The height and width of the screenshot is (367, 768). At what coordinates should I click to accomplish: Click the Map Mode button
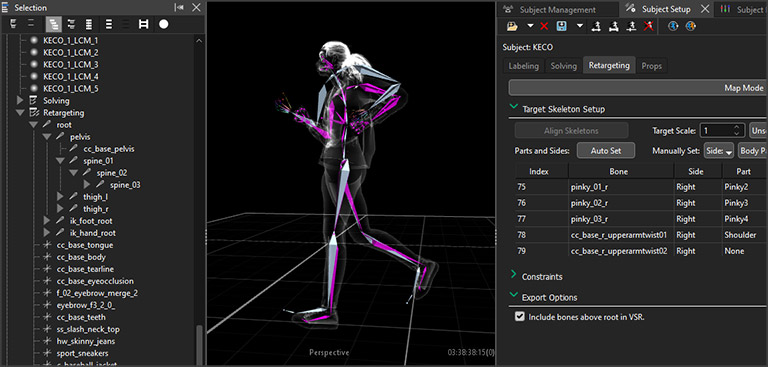638,88
